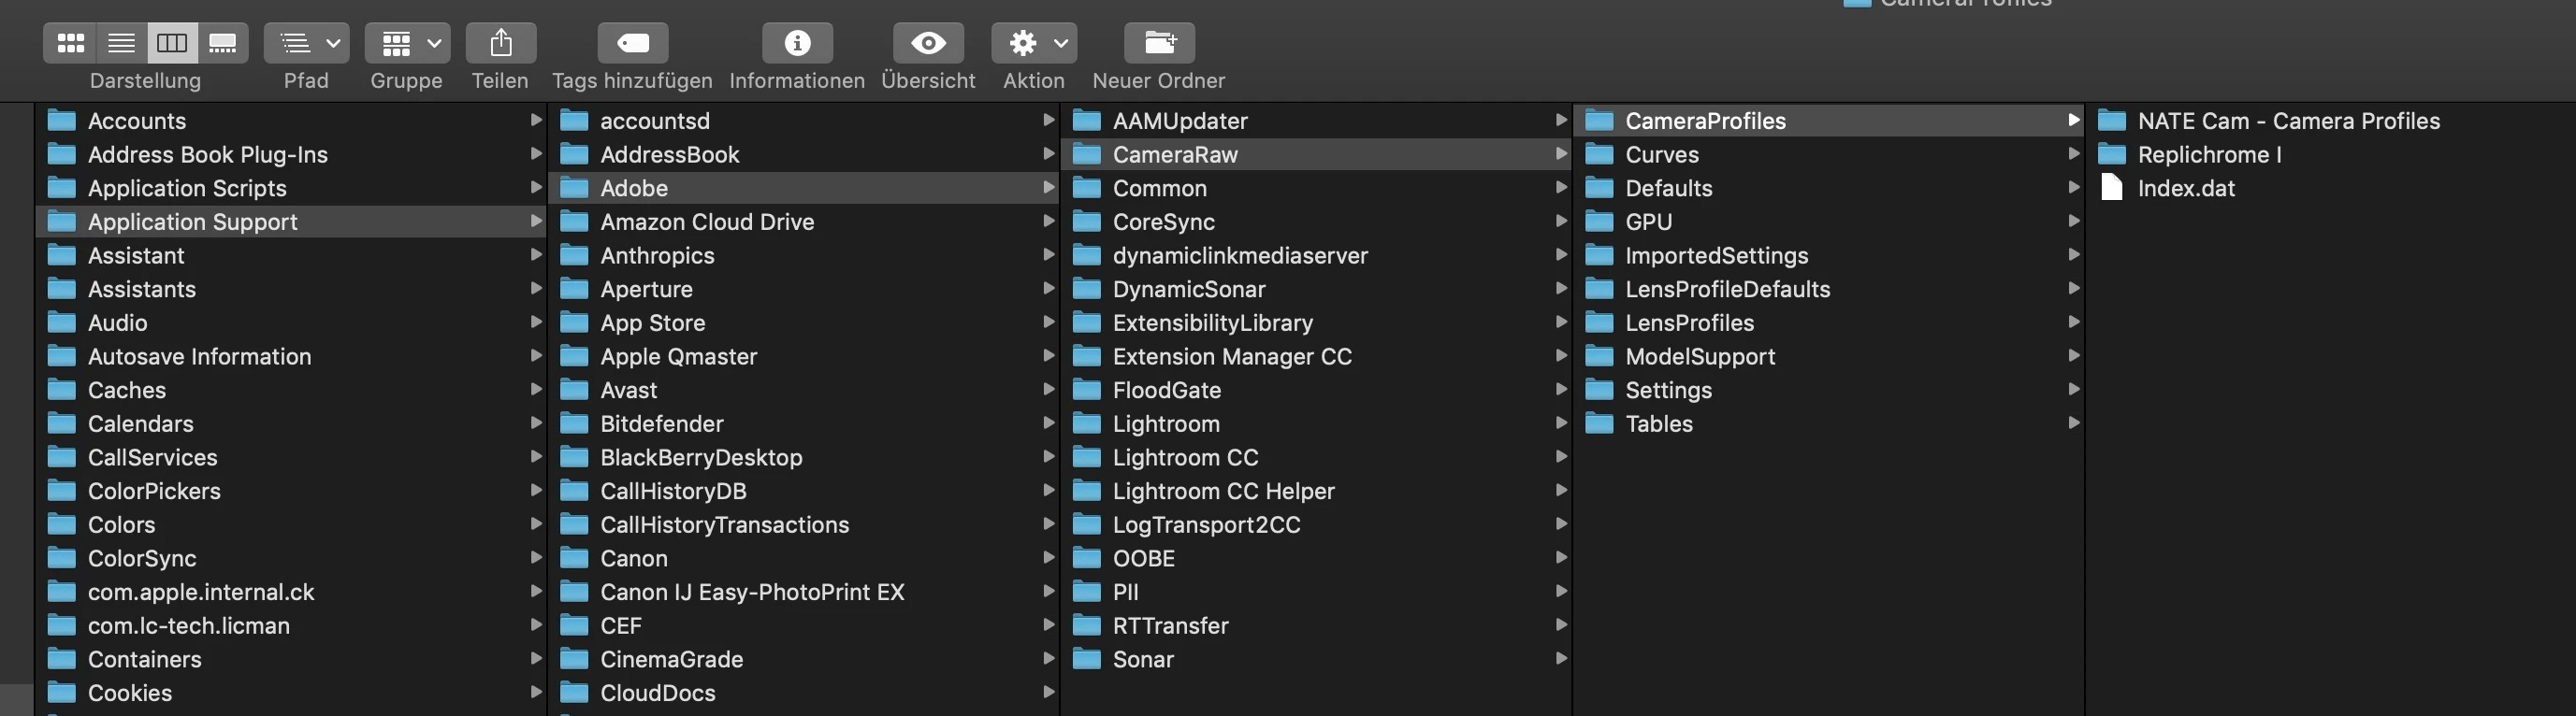Switch to list view in Darstellung
The image size is (2576, 716).
(121, 43)
